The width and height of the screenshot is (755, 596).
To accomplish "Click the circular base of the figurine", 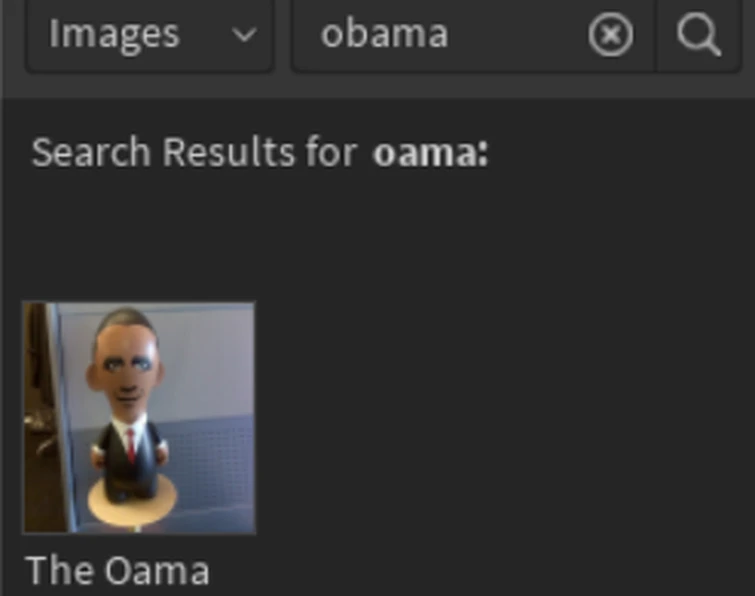I will click(x=133, y=502).
